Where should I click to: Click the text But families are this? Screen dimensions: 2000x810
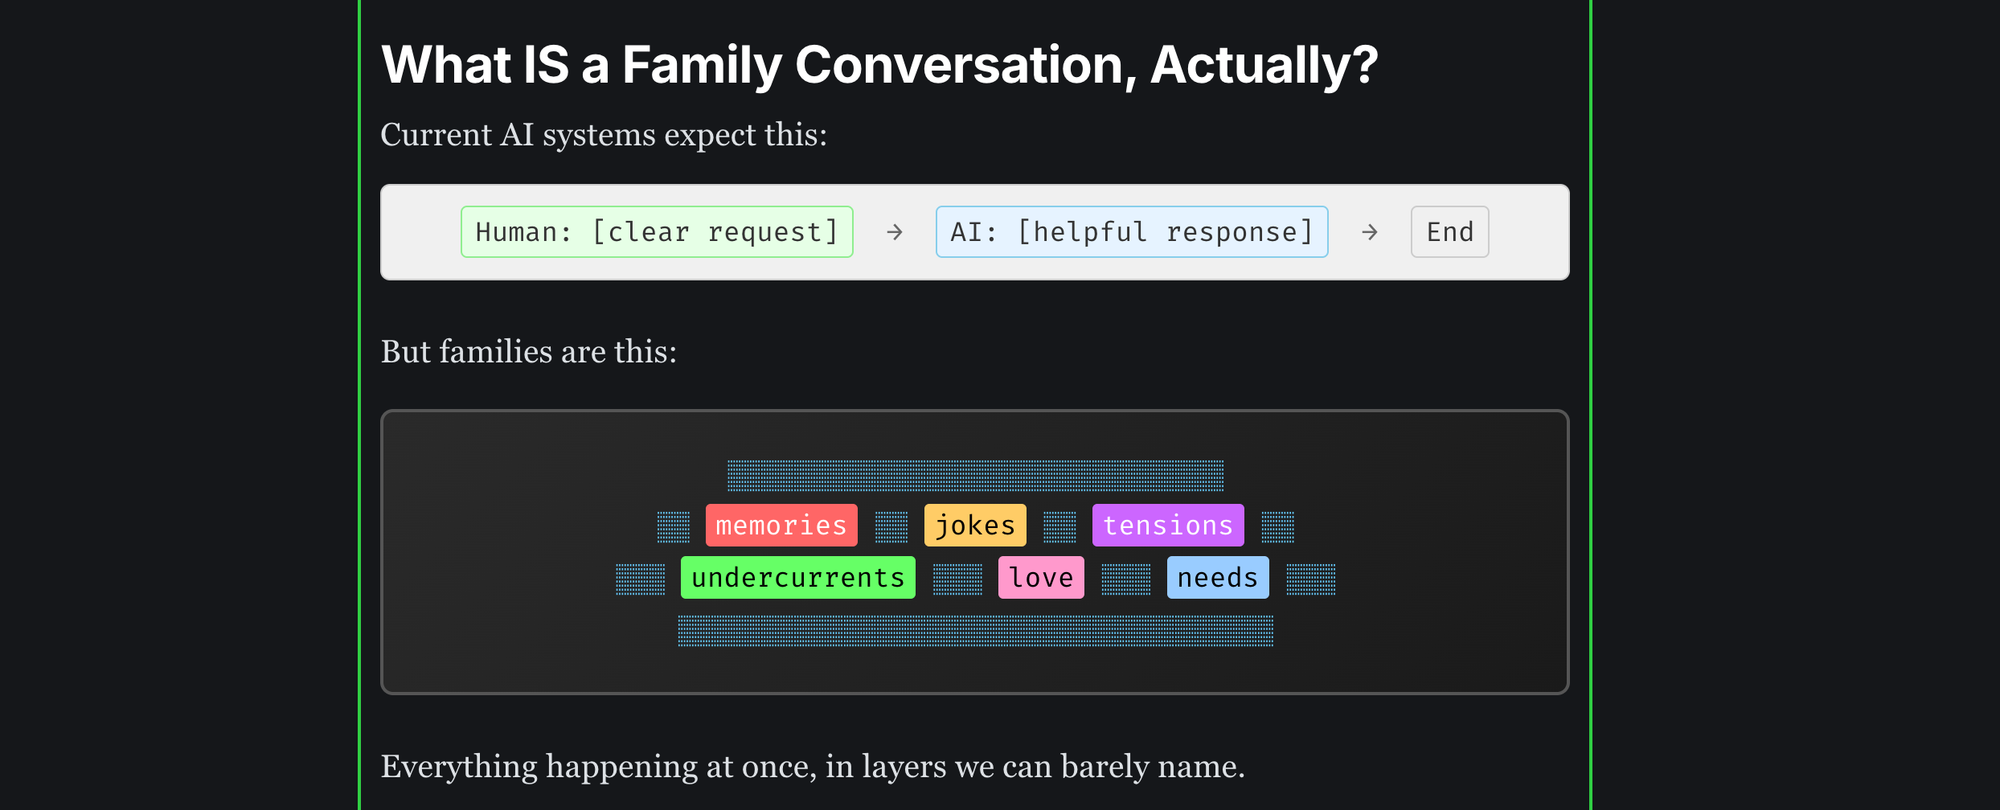coord(529,352)
